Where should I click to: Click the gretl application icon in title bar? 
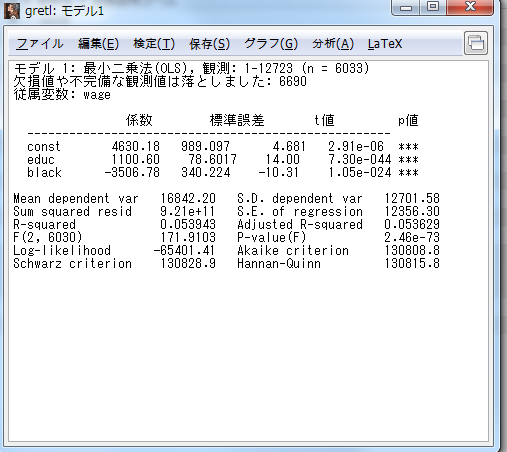pos(12,11)
